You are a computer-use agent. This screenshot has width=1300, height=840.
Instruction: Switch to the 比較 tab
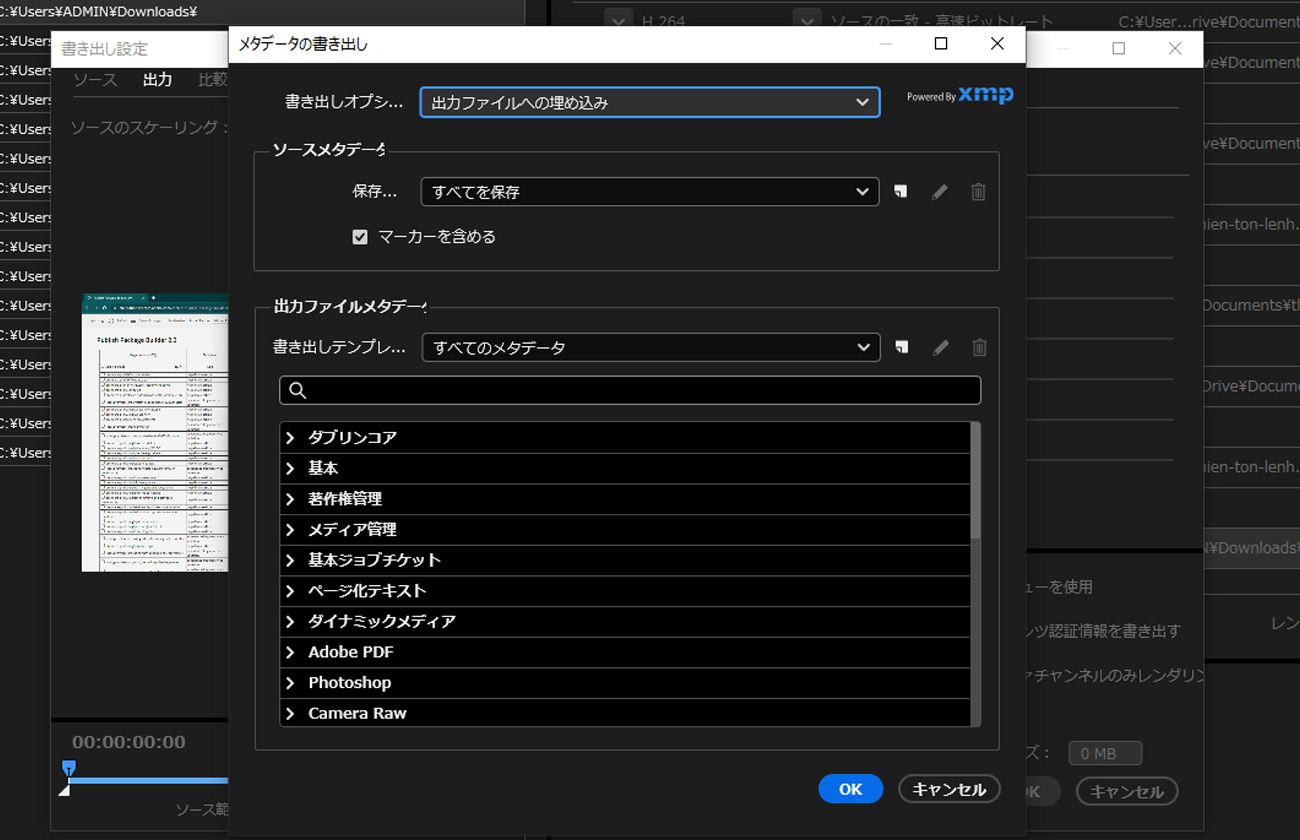pos(212,80)
